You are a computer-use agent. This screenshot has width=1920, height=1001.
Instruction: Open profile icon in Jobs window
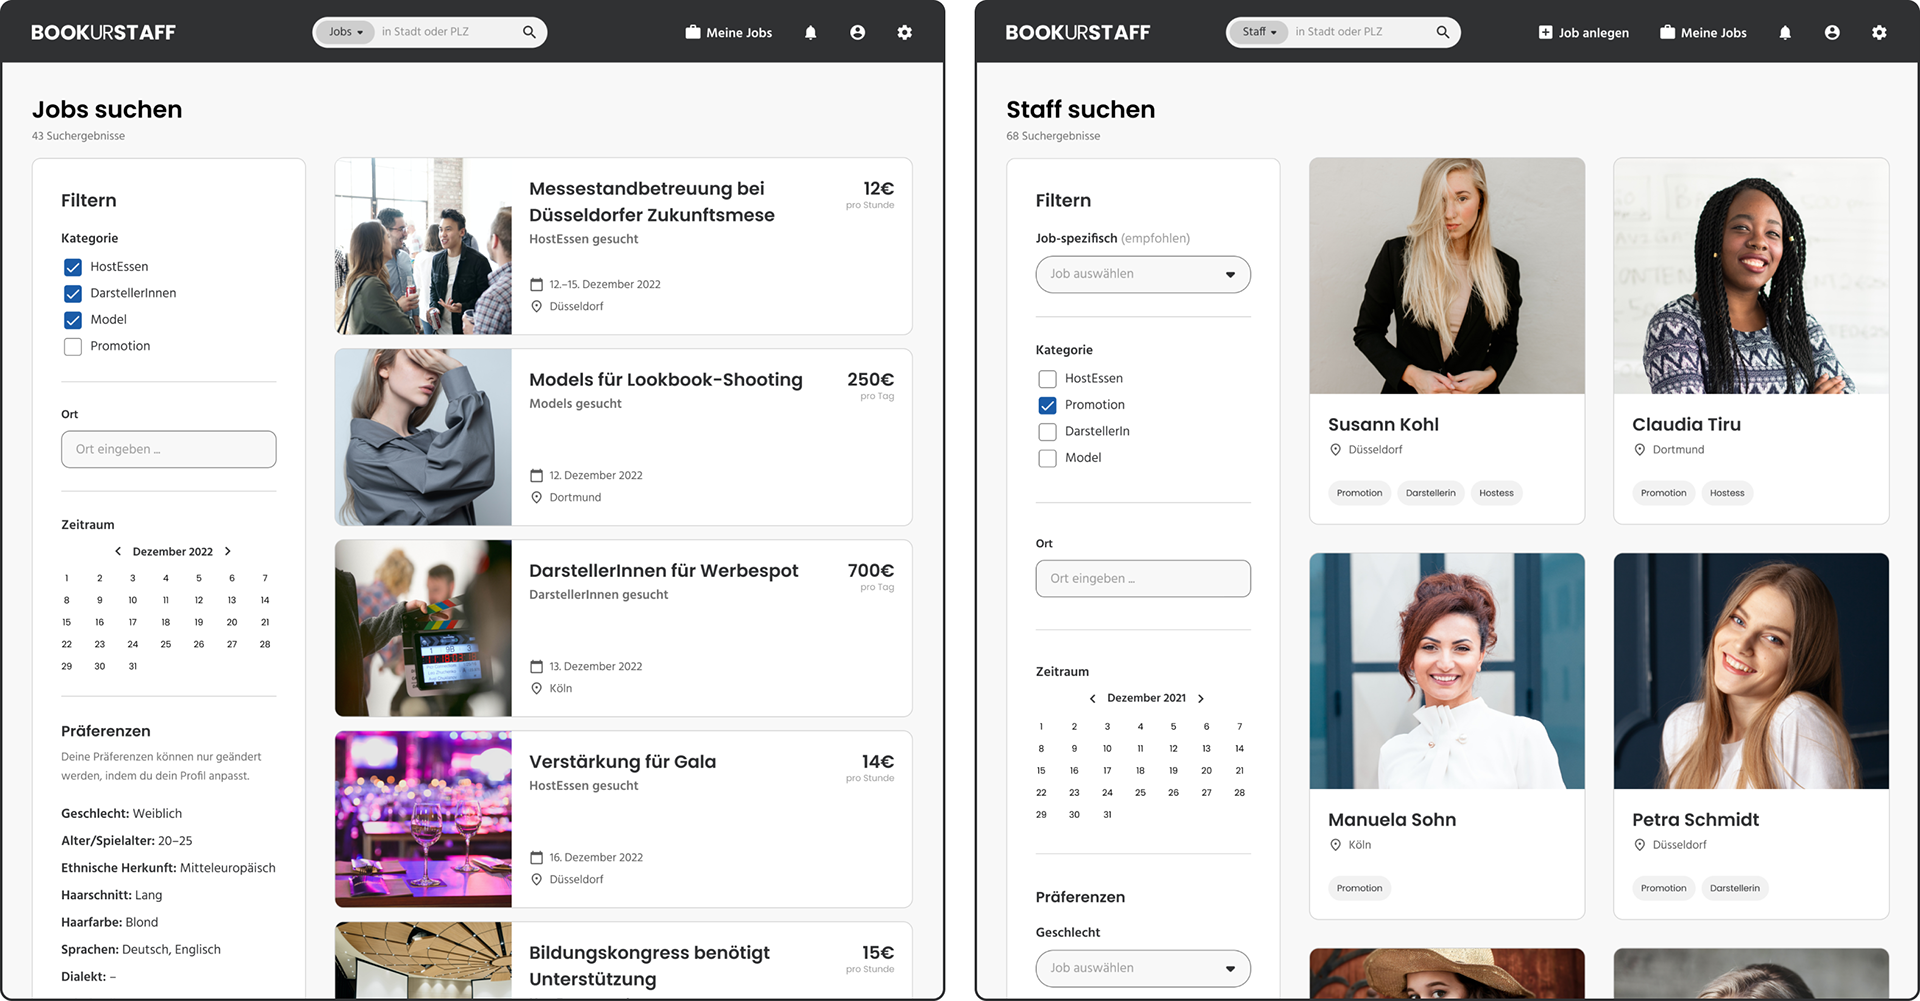(858, 33)
